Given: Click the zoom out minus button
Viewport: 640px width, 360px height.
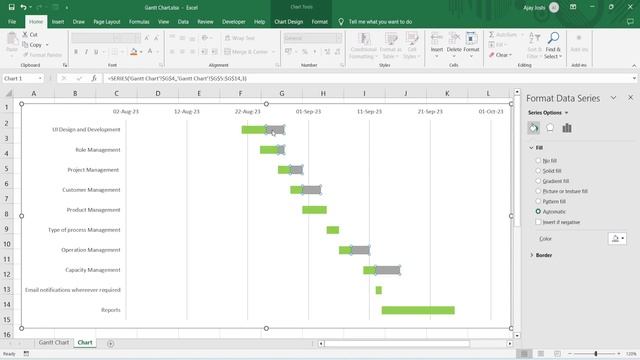Looking at the screenshot, I should (570, 353).
